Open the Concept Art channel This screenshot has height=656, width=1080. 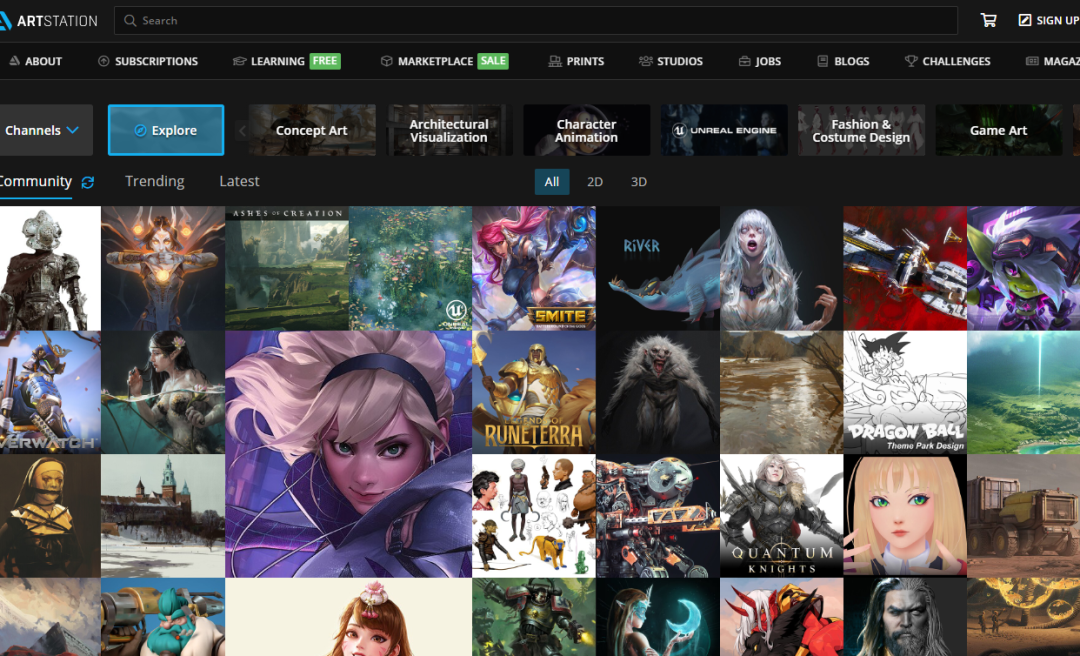point(312,130)
